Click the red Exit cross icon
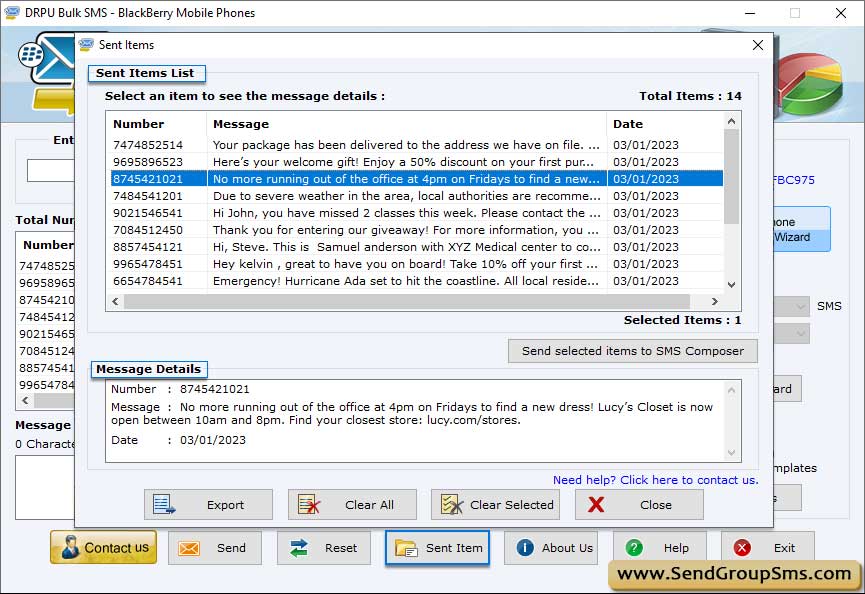 click(x=742, y=548)
